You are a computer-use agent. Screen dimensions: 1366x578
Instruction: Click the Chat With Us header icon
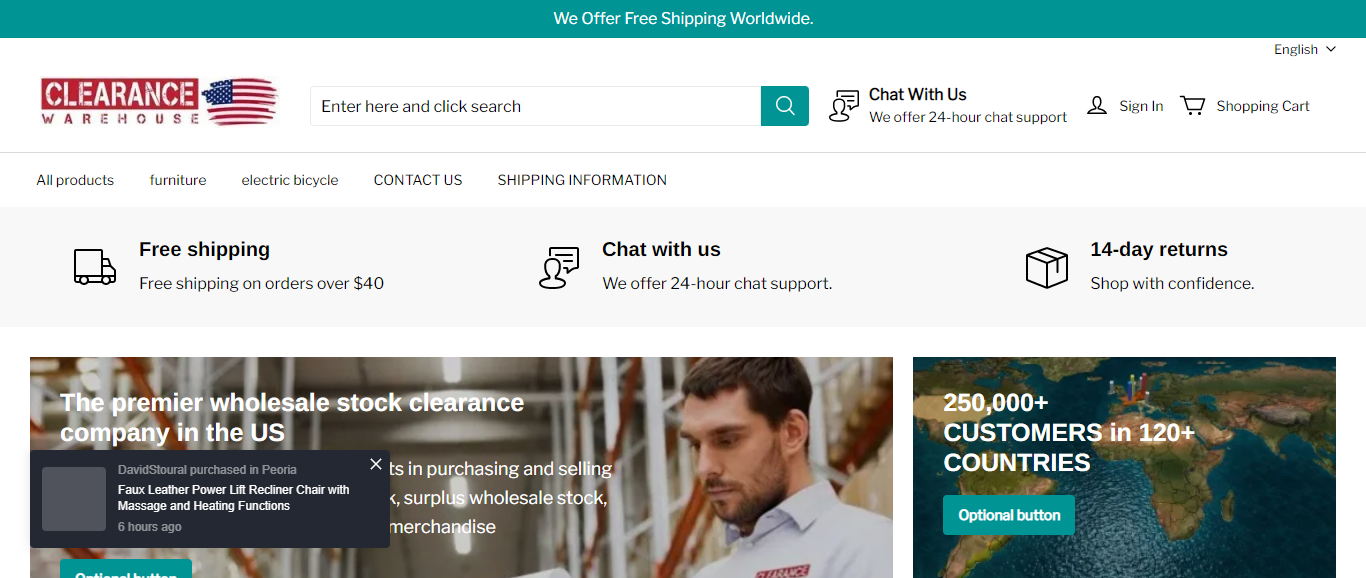pyautogui.click(x=844, y=106)
